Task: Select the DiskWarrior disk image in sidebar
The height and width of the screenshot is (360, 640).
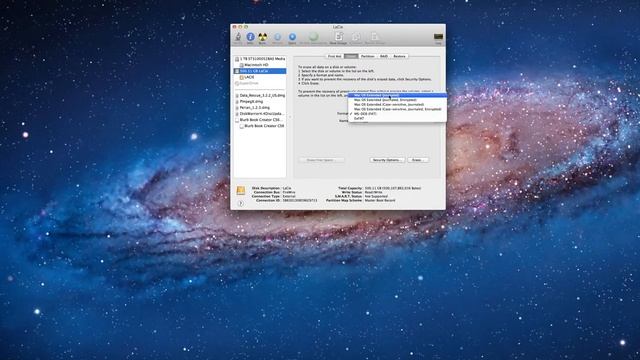Action: [x=260, y=114]
